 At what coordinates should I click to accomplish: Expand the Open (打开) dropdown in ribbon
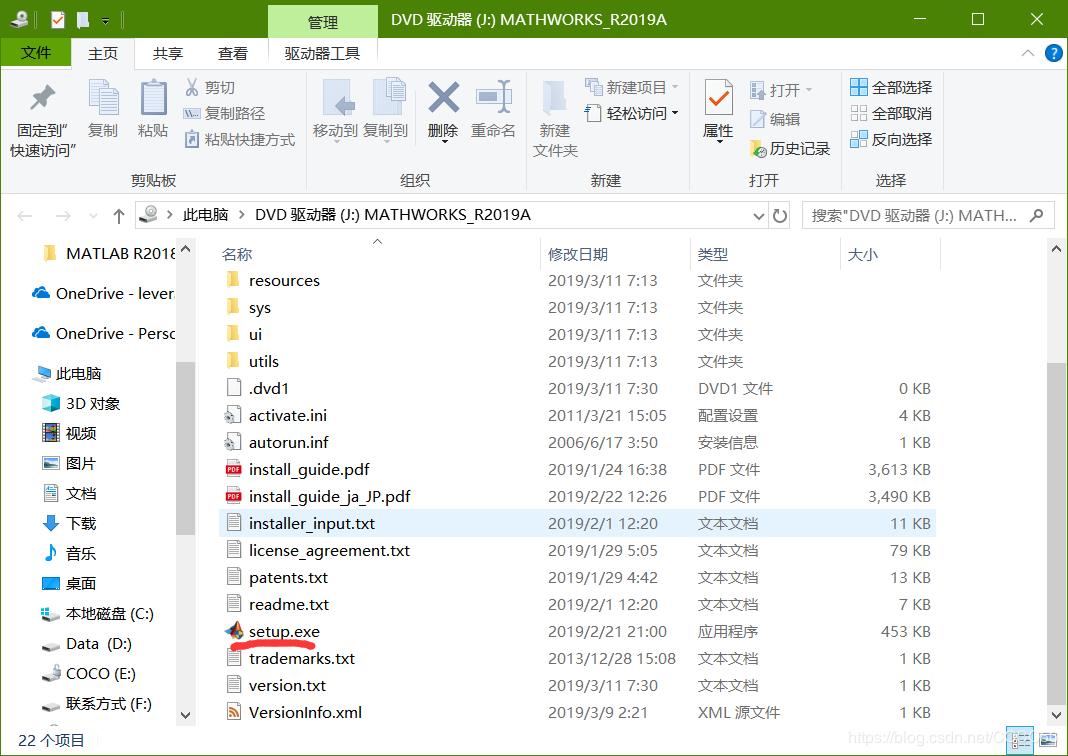[808, 90]
